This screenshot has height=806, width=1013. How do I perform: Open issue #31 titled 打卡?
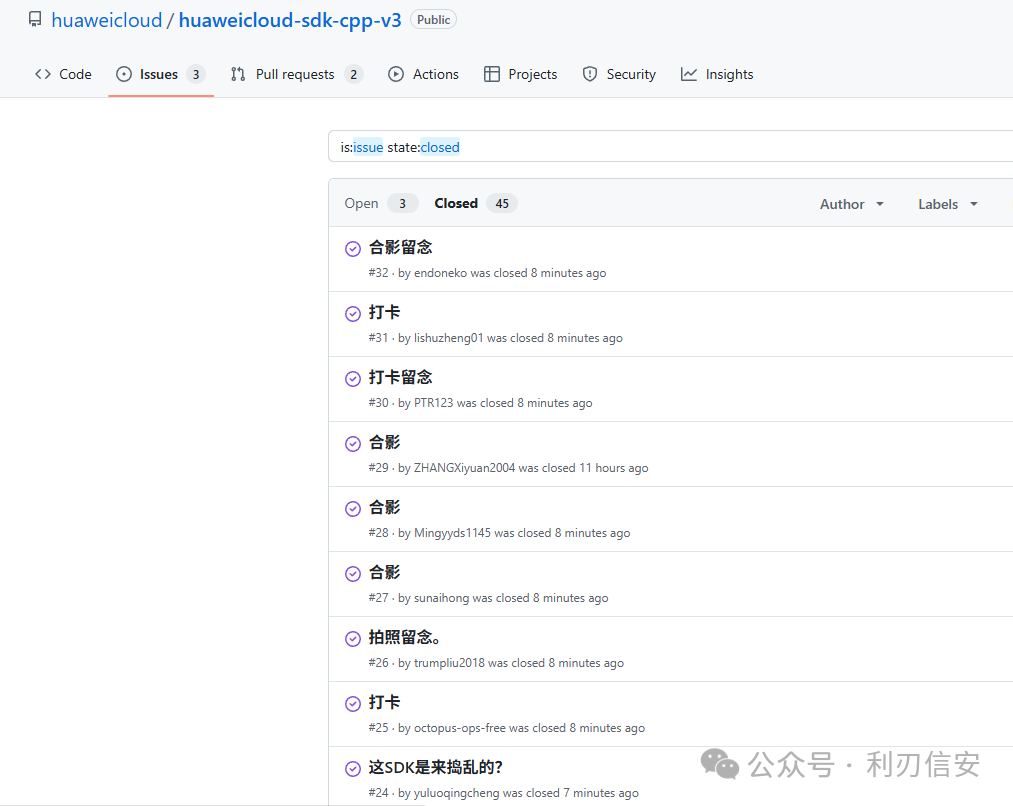point(384,313)
